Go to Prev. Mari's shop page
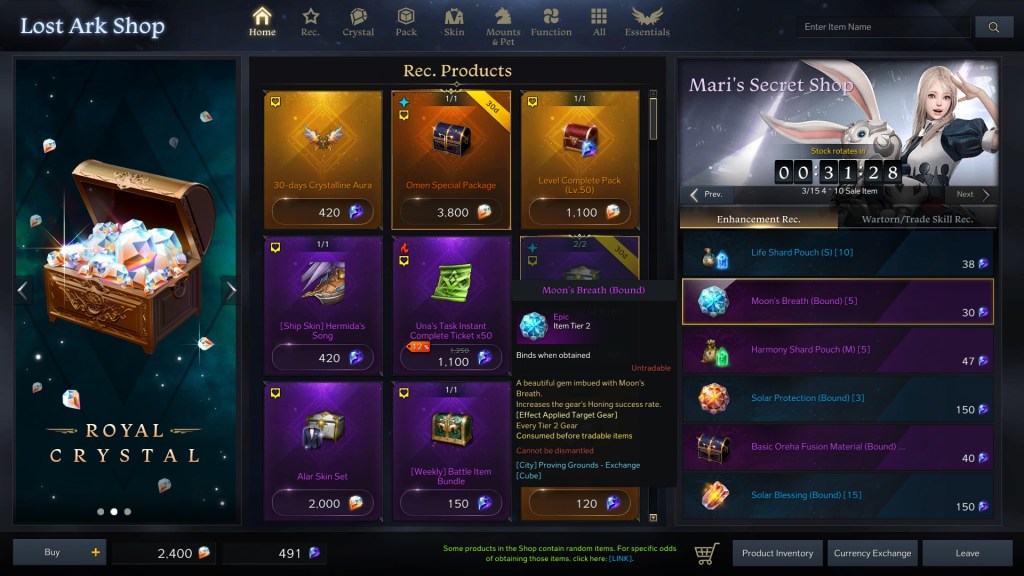This screenshot has height=576, width=1024. click(706, 194)
